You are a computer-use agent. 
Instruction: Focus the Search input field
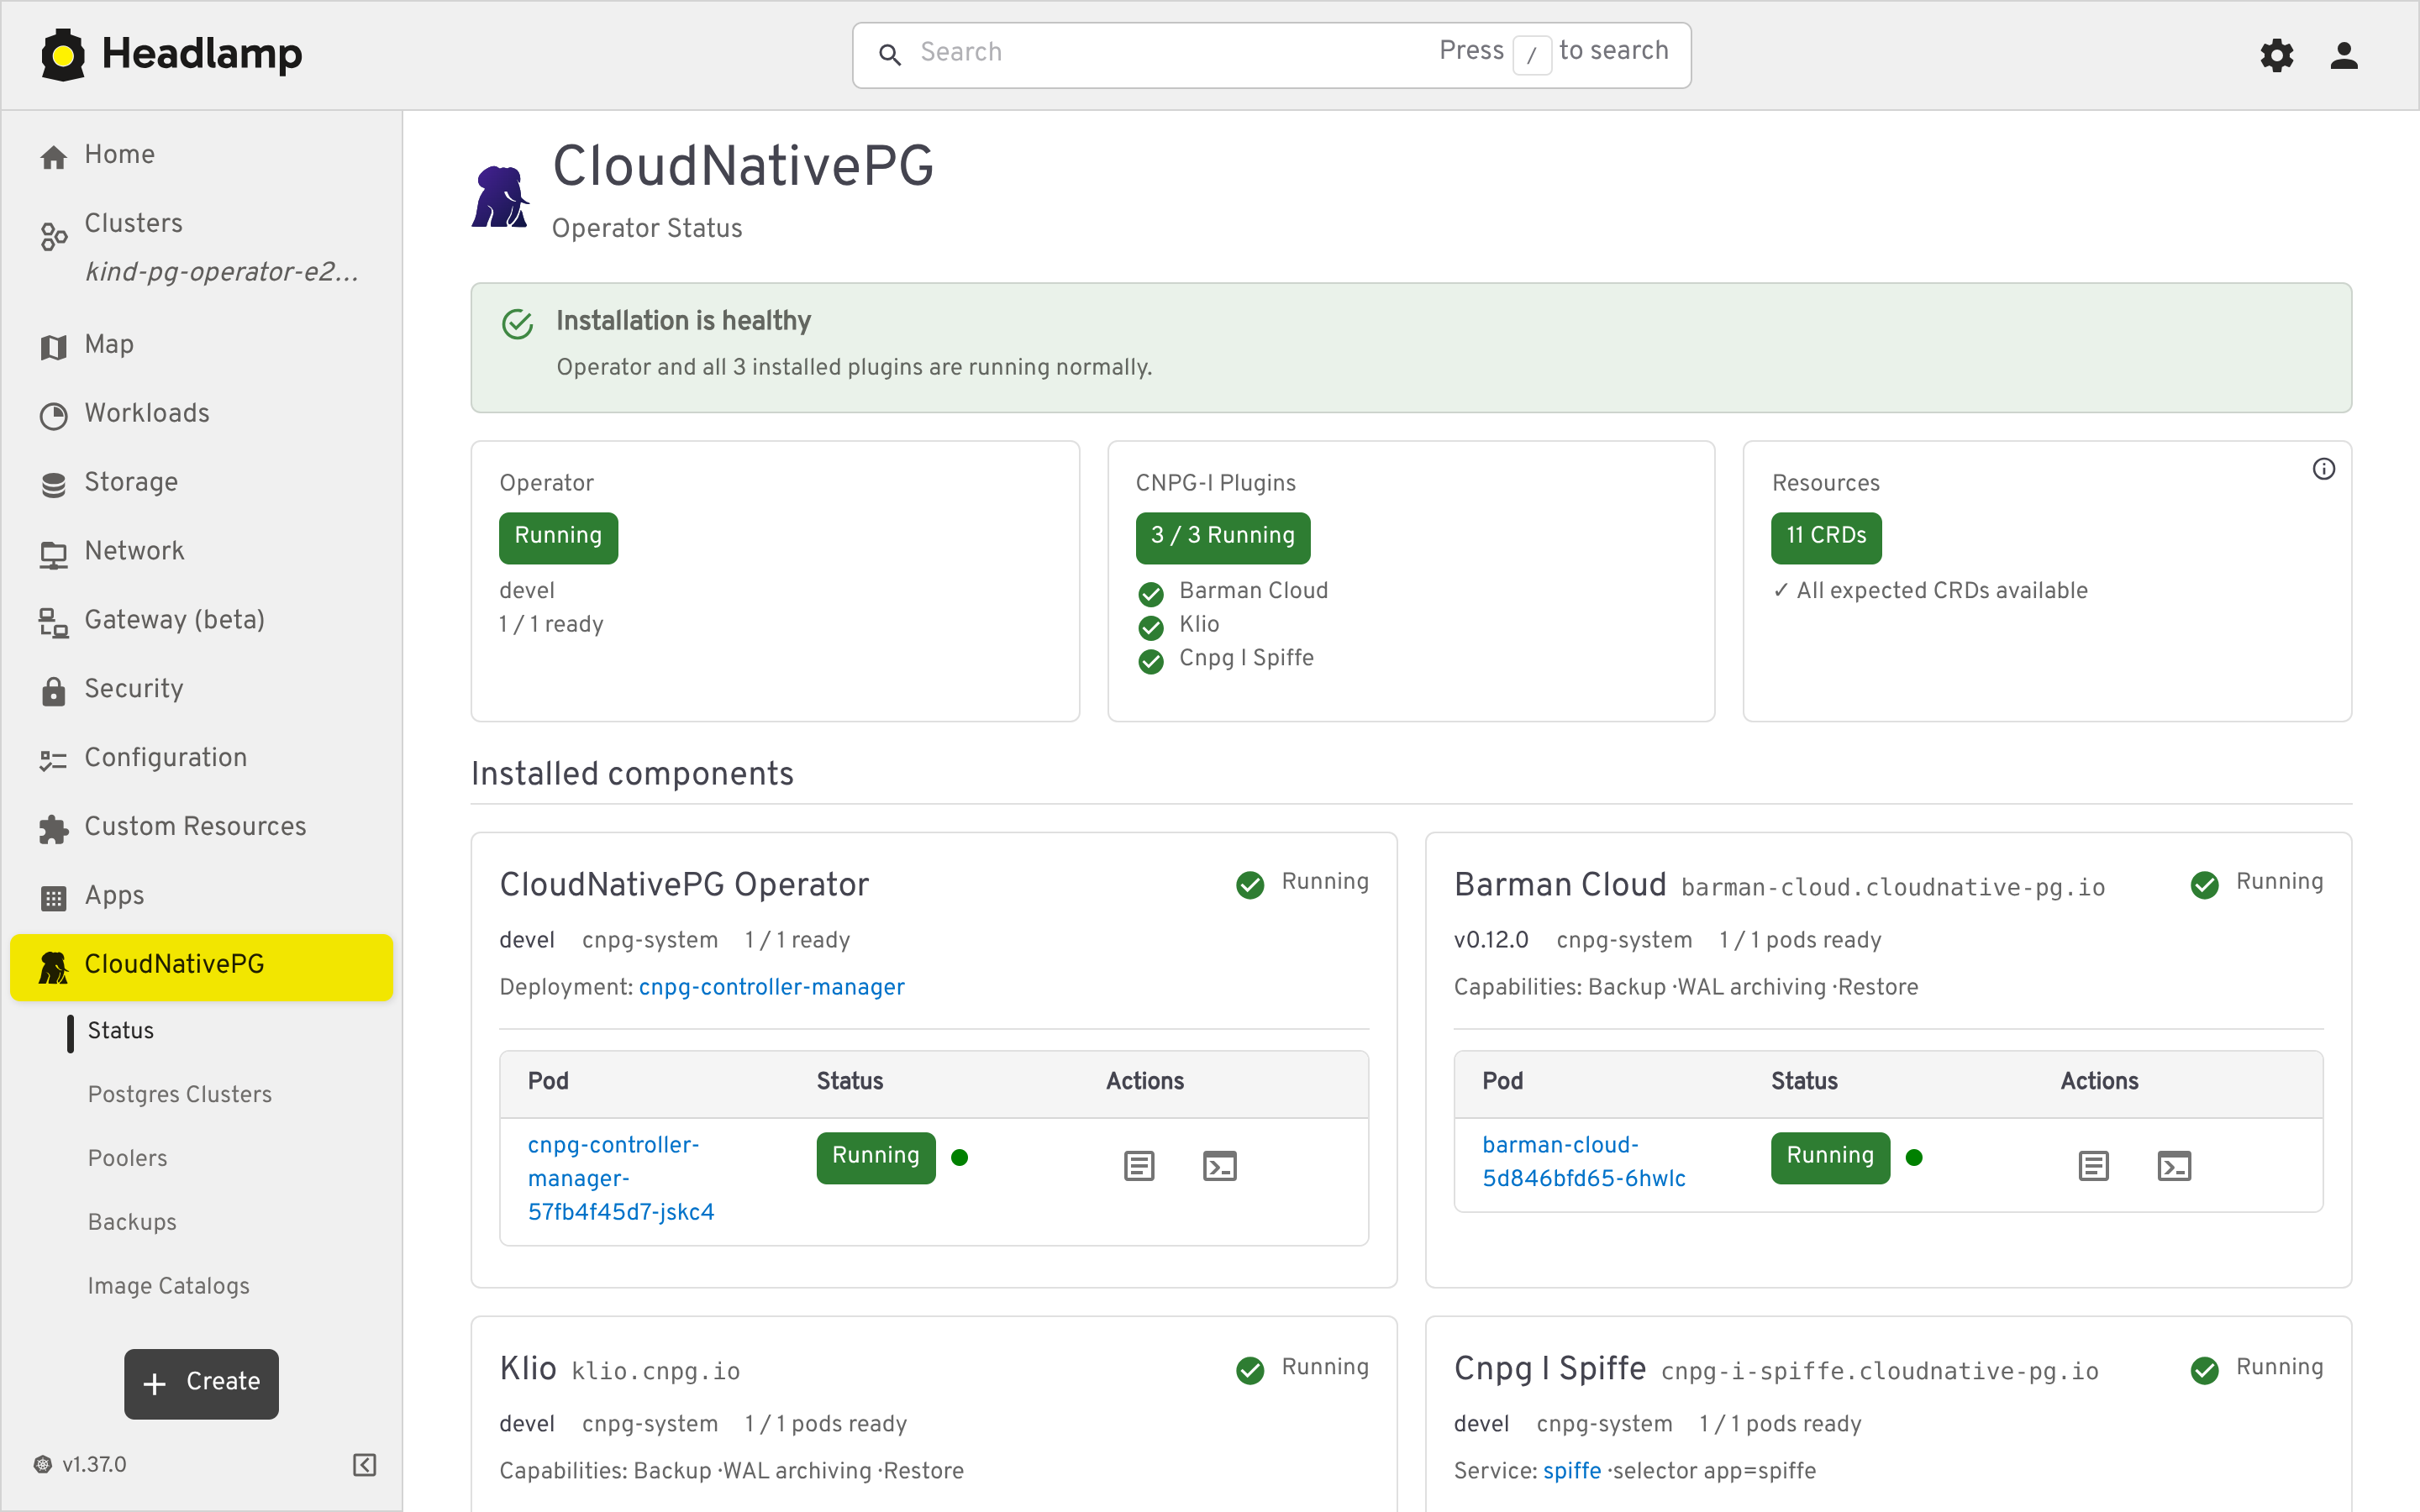pos(1271,54)
